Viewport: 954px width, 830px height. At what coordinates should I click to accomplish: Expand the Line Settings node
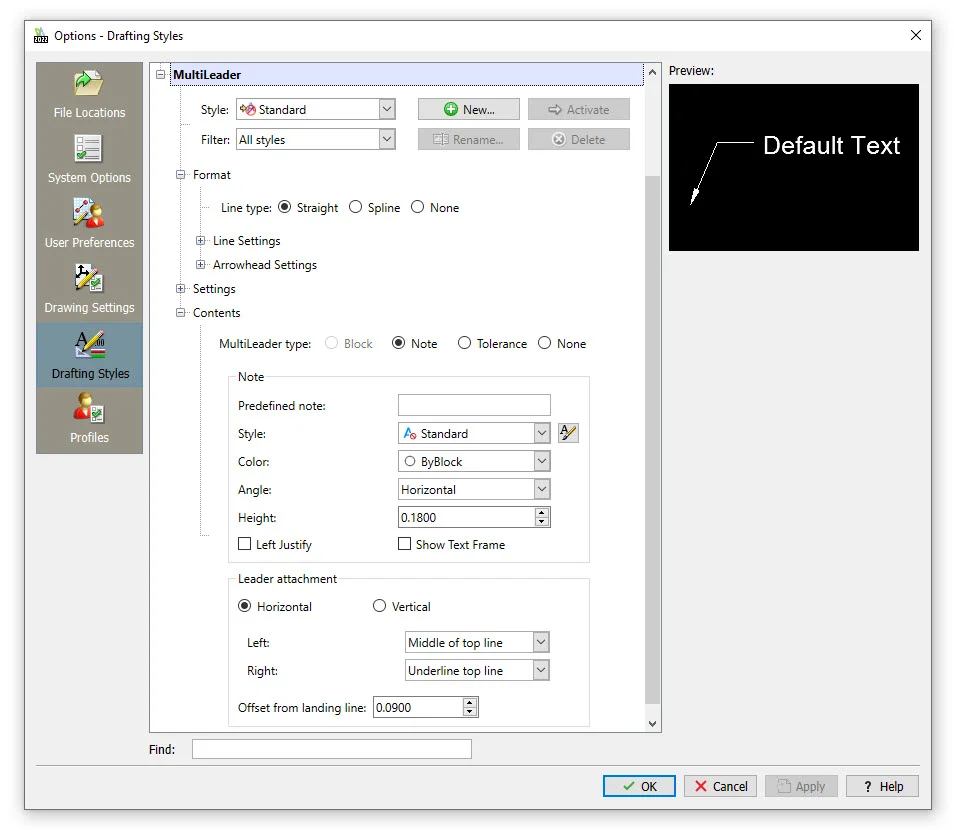coord(201,241)
